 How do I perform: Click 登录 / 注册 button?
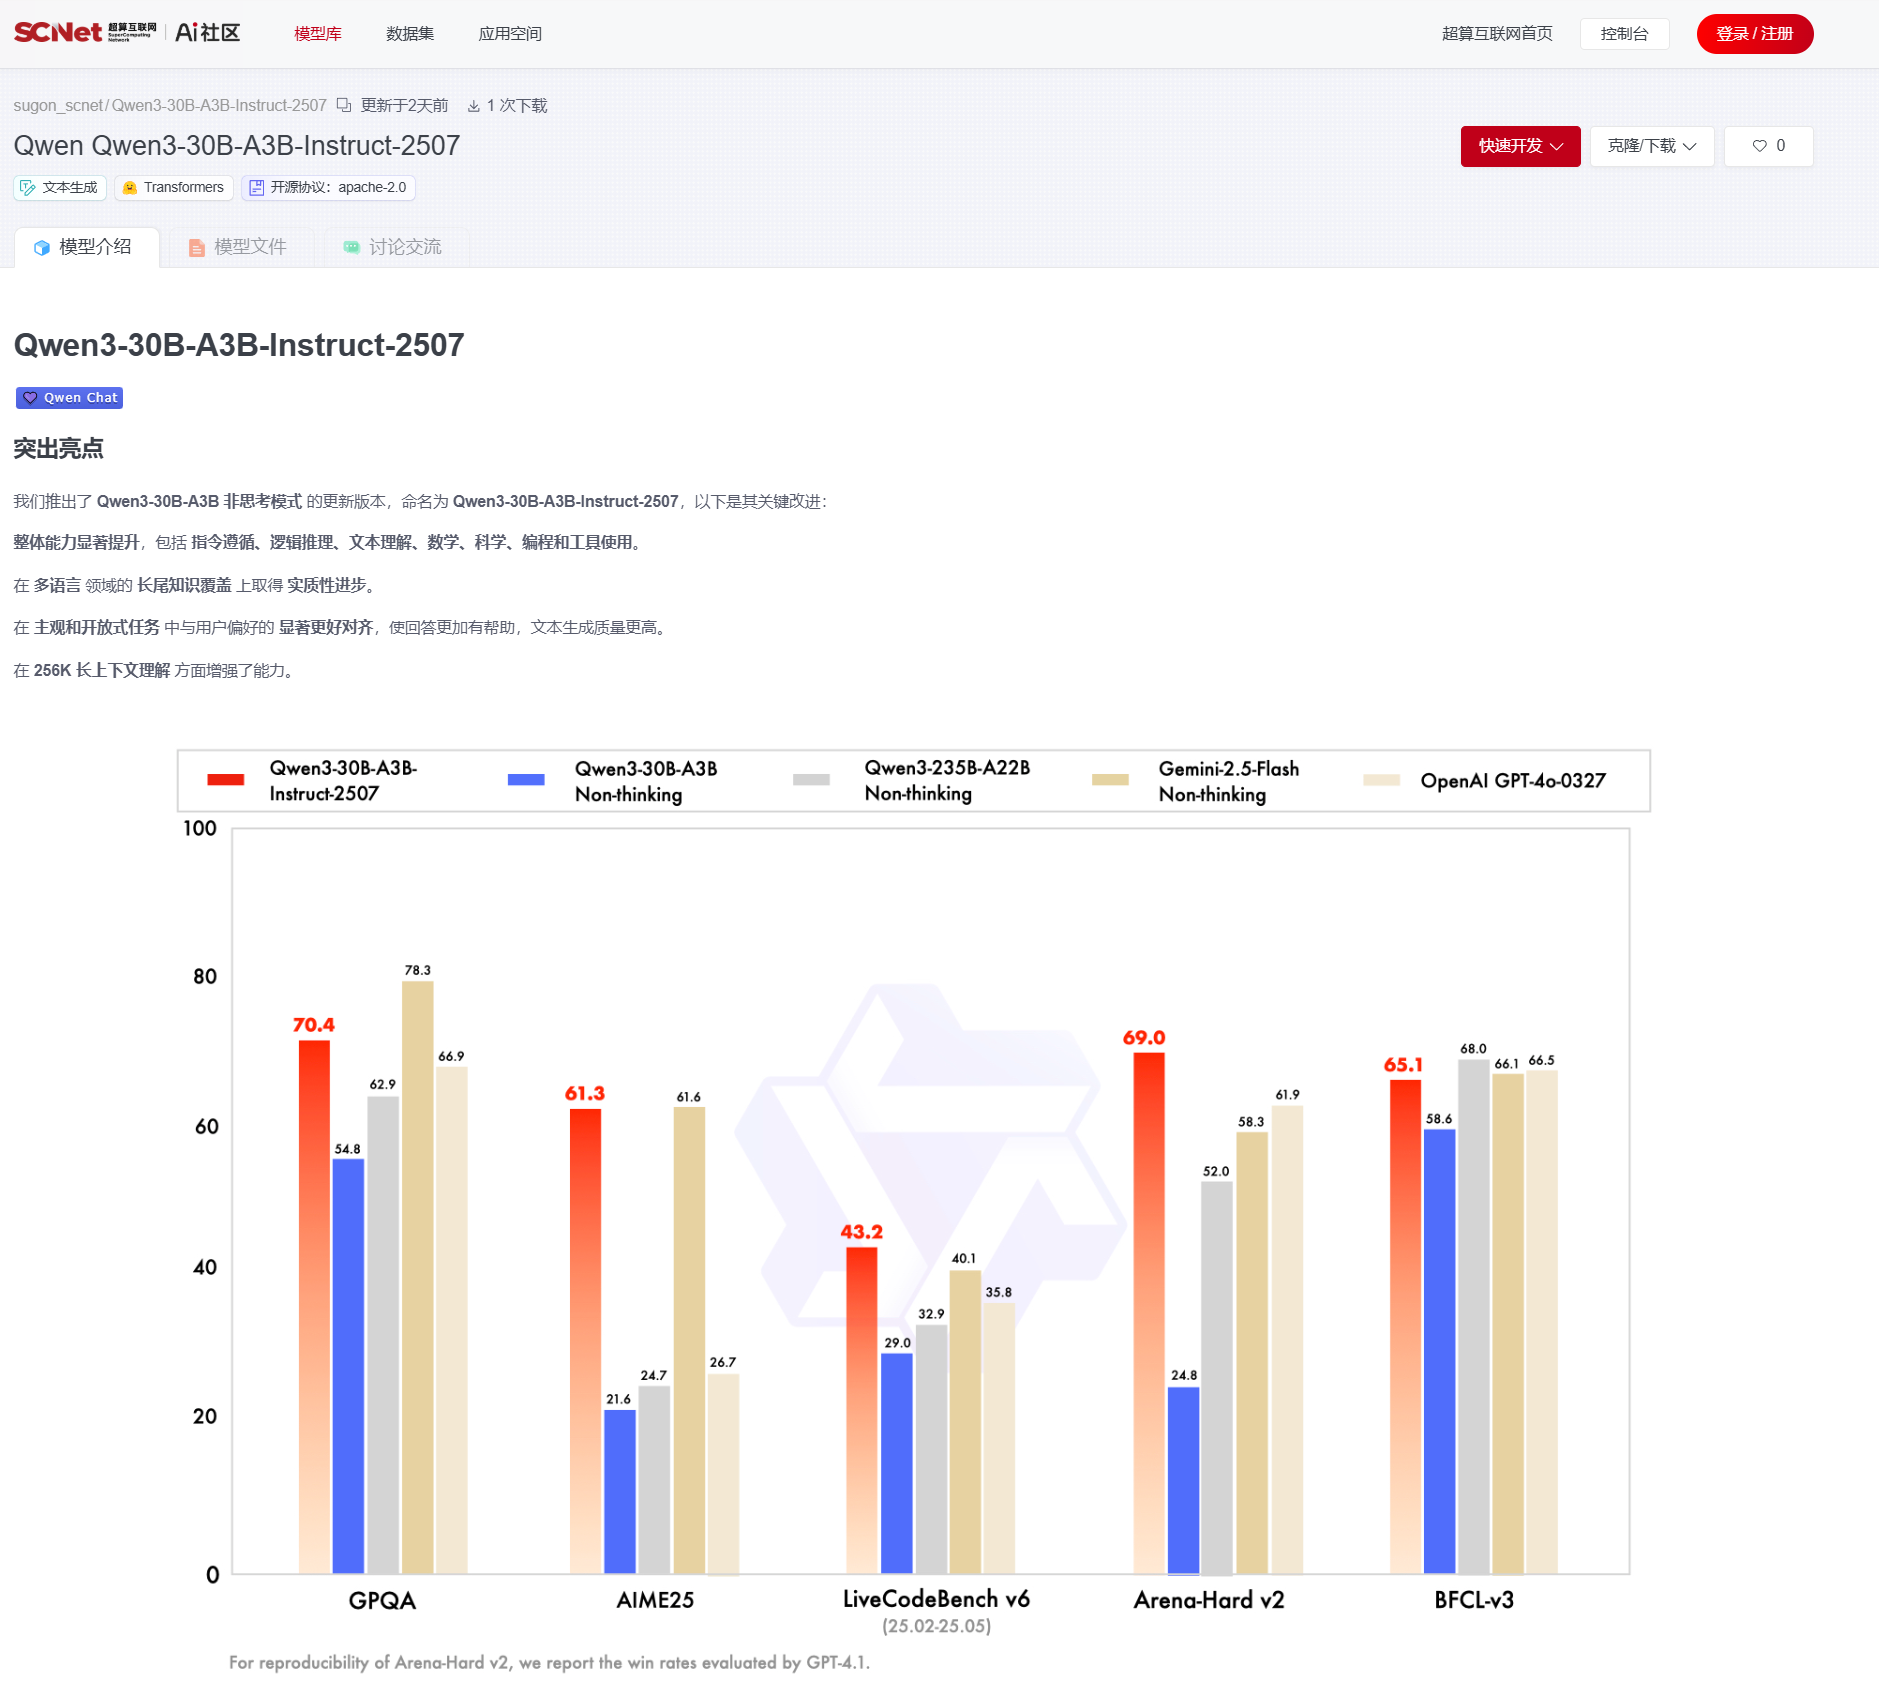[x=1755, y=34]
